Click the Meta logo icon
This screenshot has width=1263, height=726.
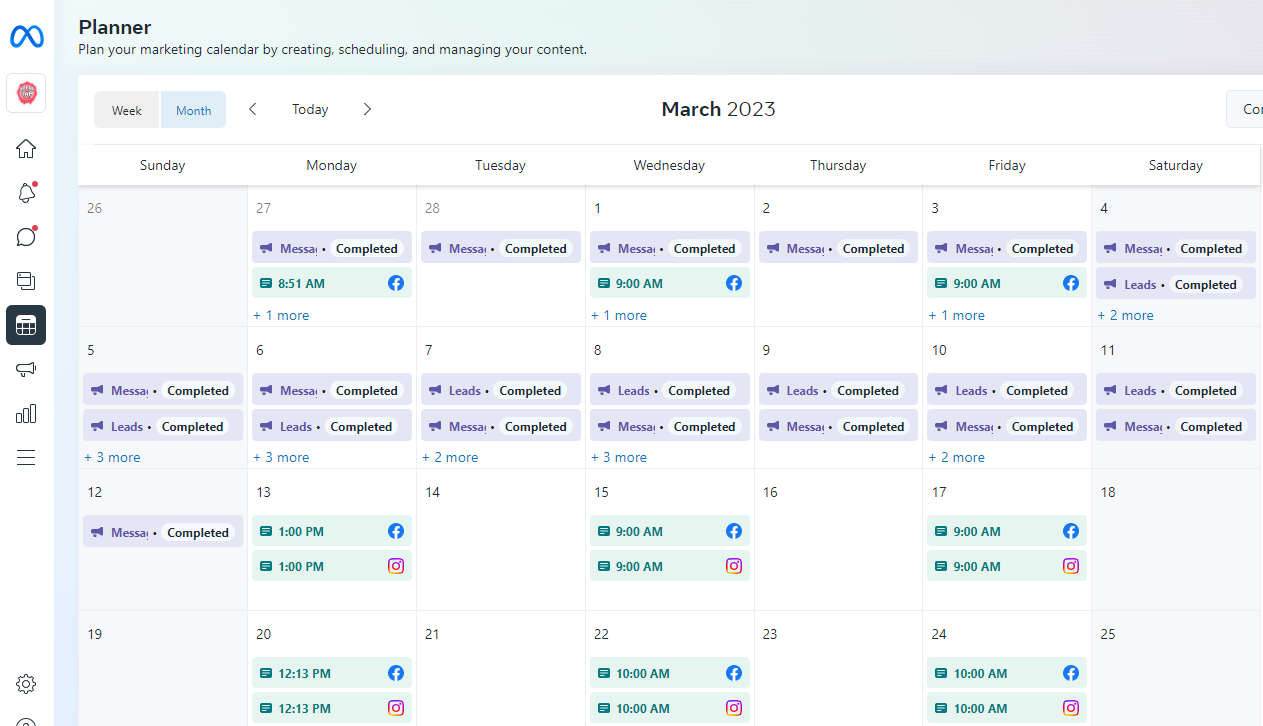(x=26, y=37)
